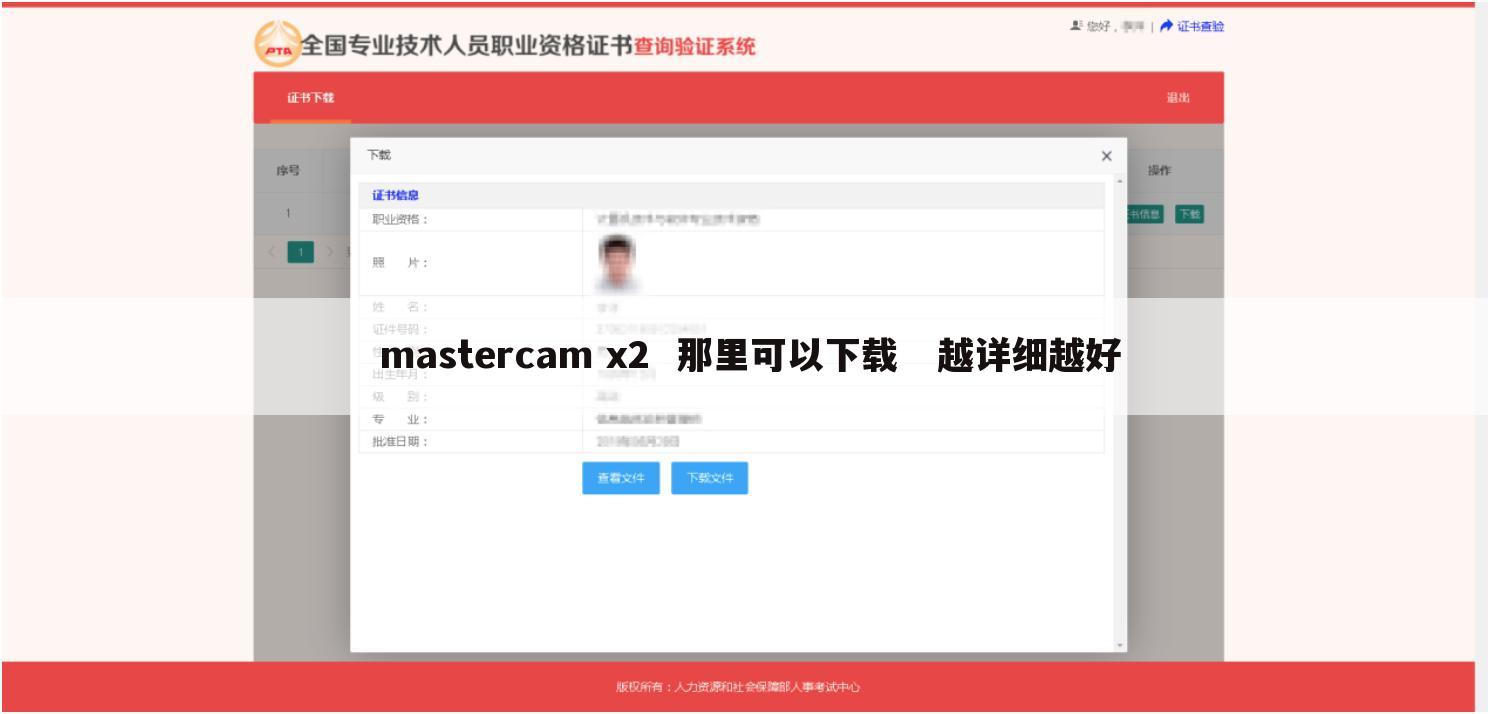This screenshot has width=1500, height=714.
Task: Click the user greeting icon
Action: 1076,26
